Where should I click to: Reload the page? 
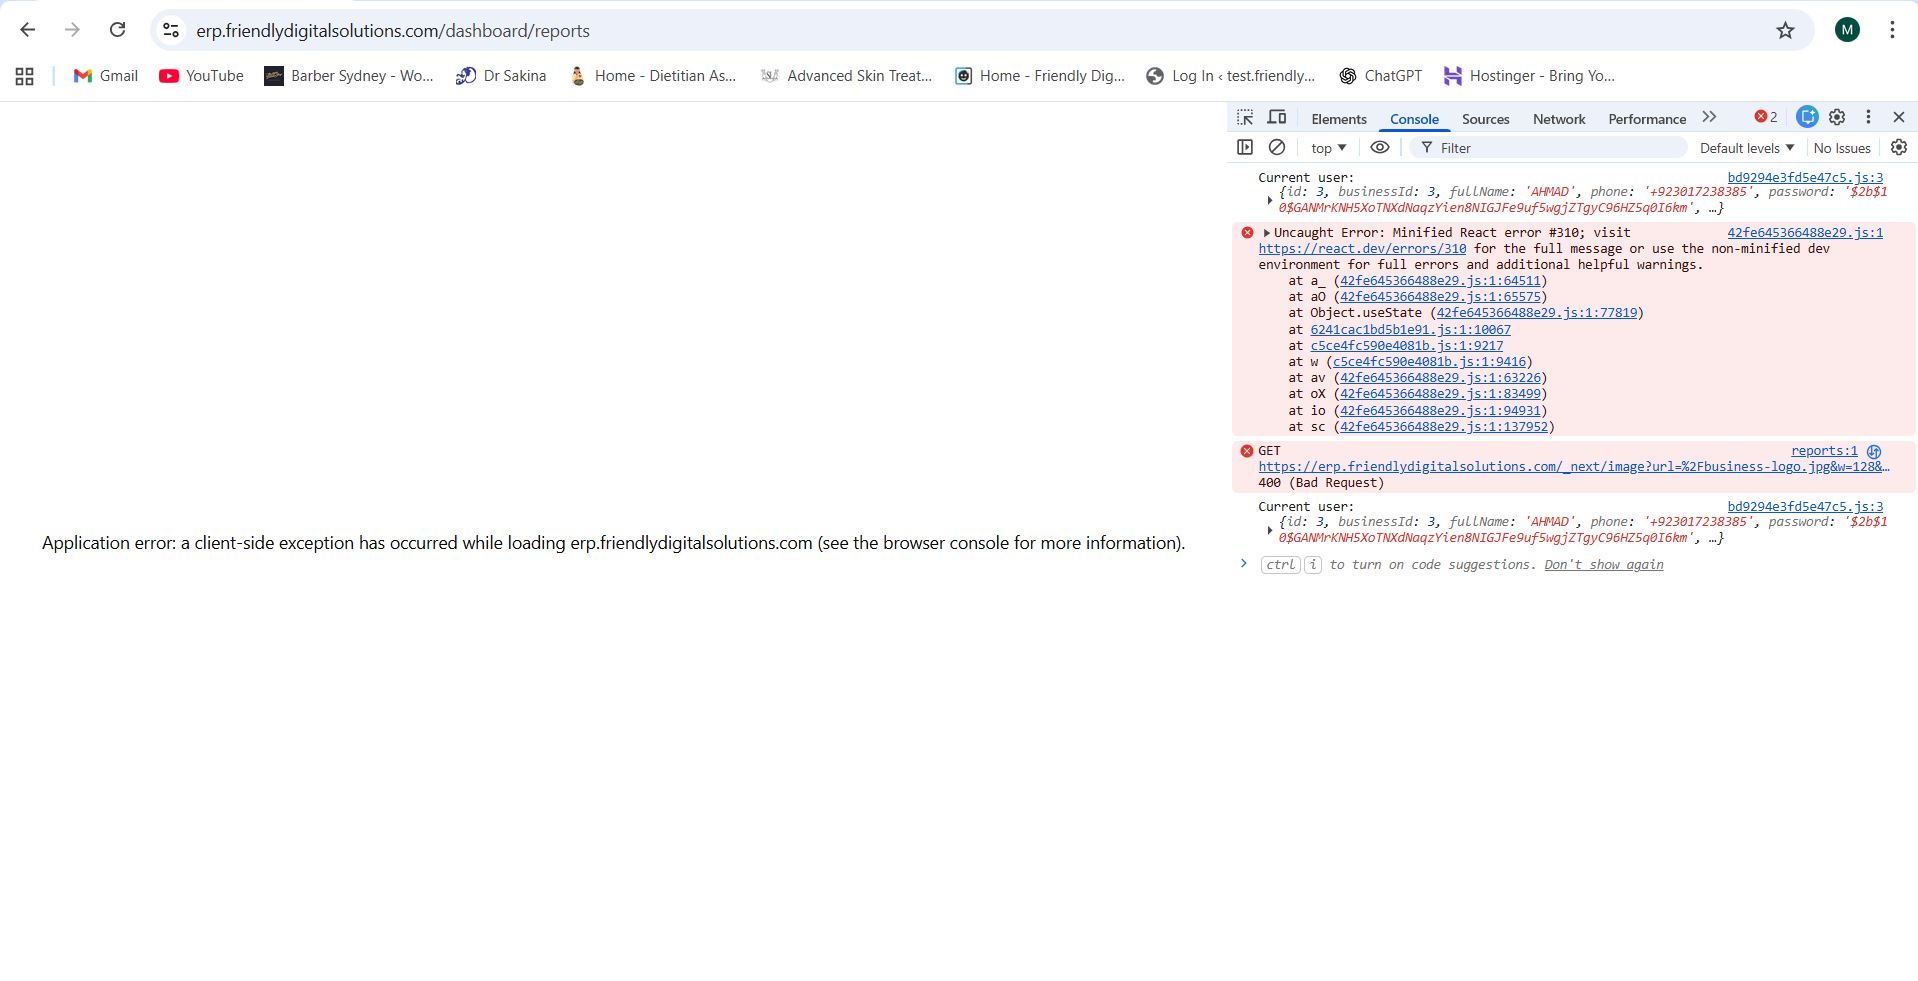coord(117,30)
